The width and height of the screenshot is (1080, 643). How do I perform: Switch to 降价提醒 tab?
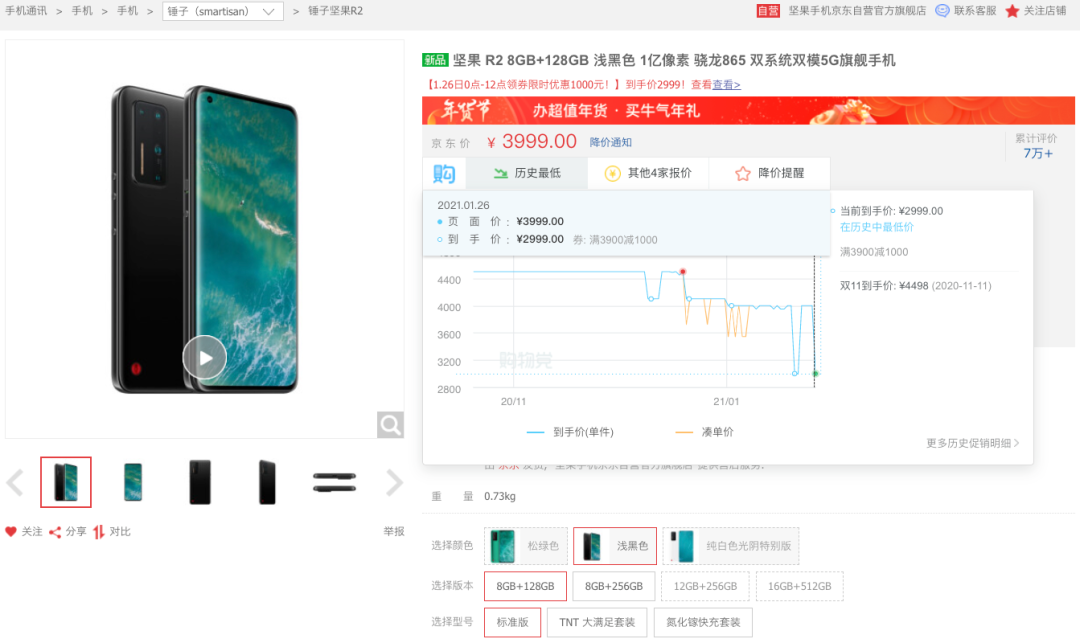coord(769,173)
